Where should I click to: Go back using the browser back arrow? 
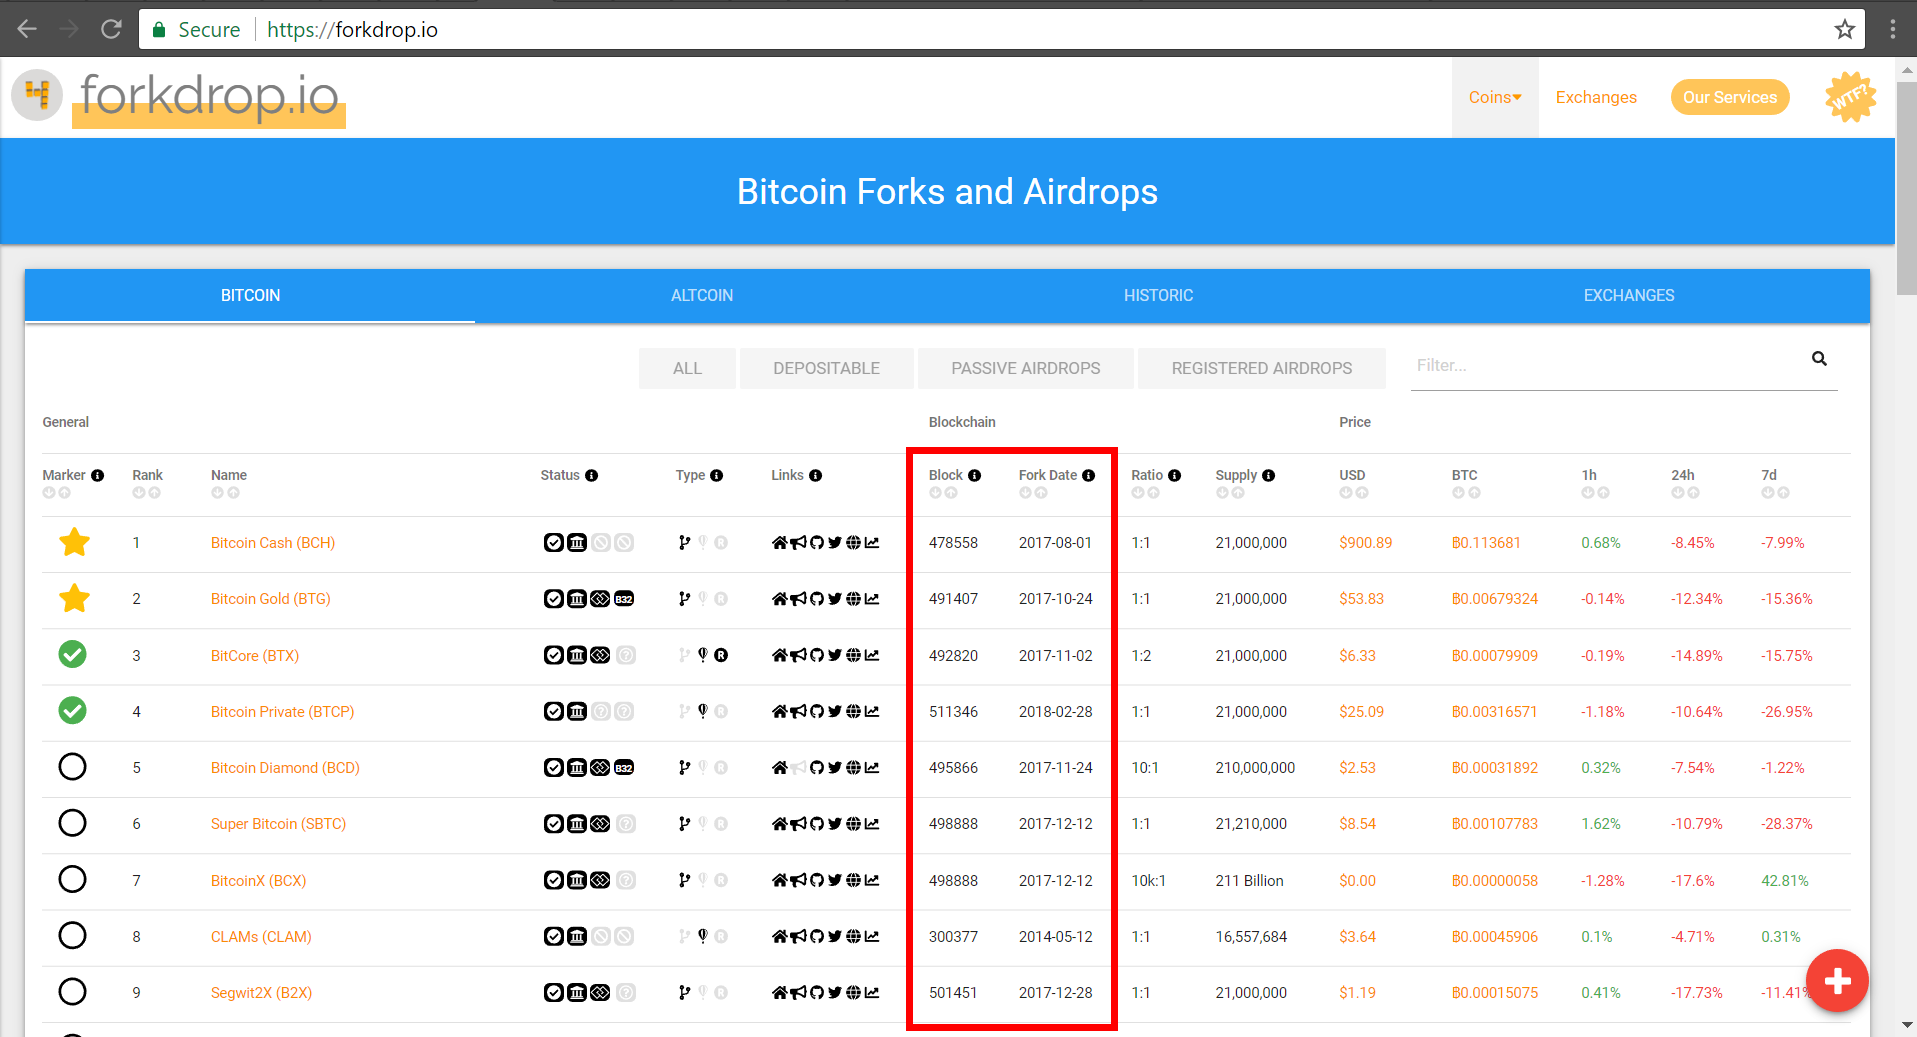click(27, 29)
